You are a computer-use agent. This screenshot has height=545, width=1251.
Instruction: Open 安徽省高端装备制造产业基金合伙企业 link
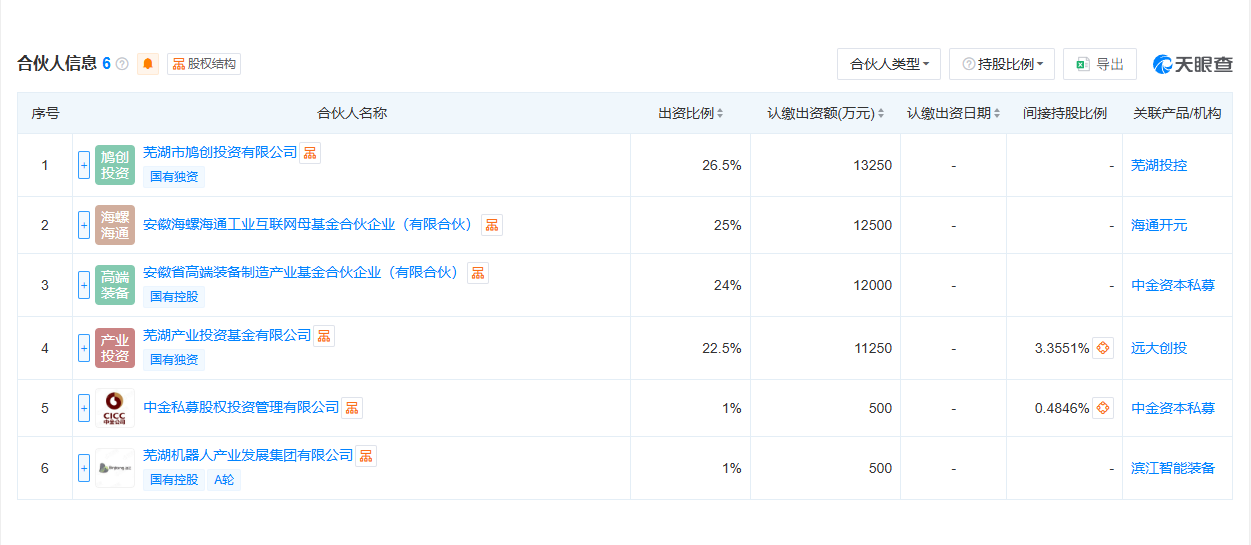[301, 273]
